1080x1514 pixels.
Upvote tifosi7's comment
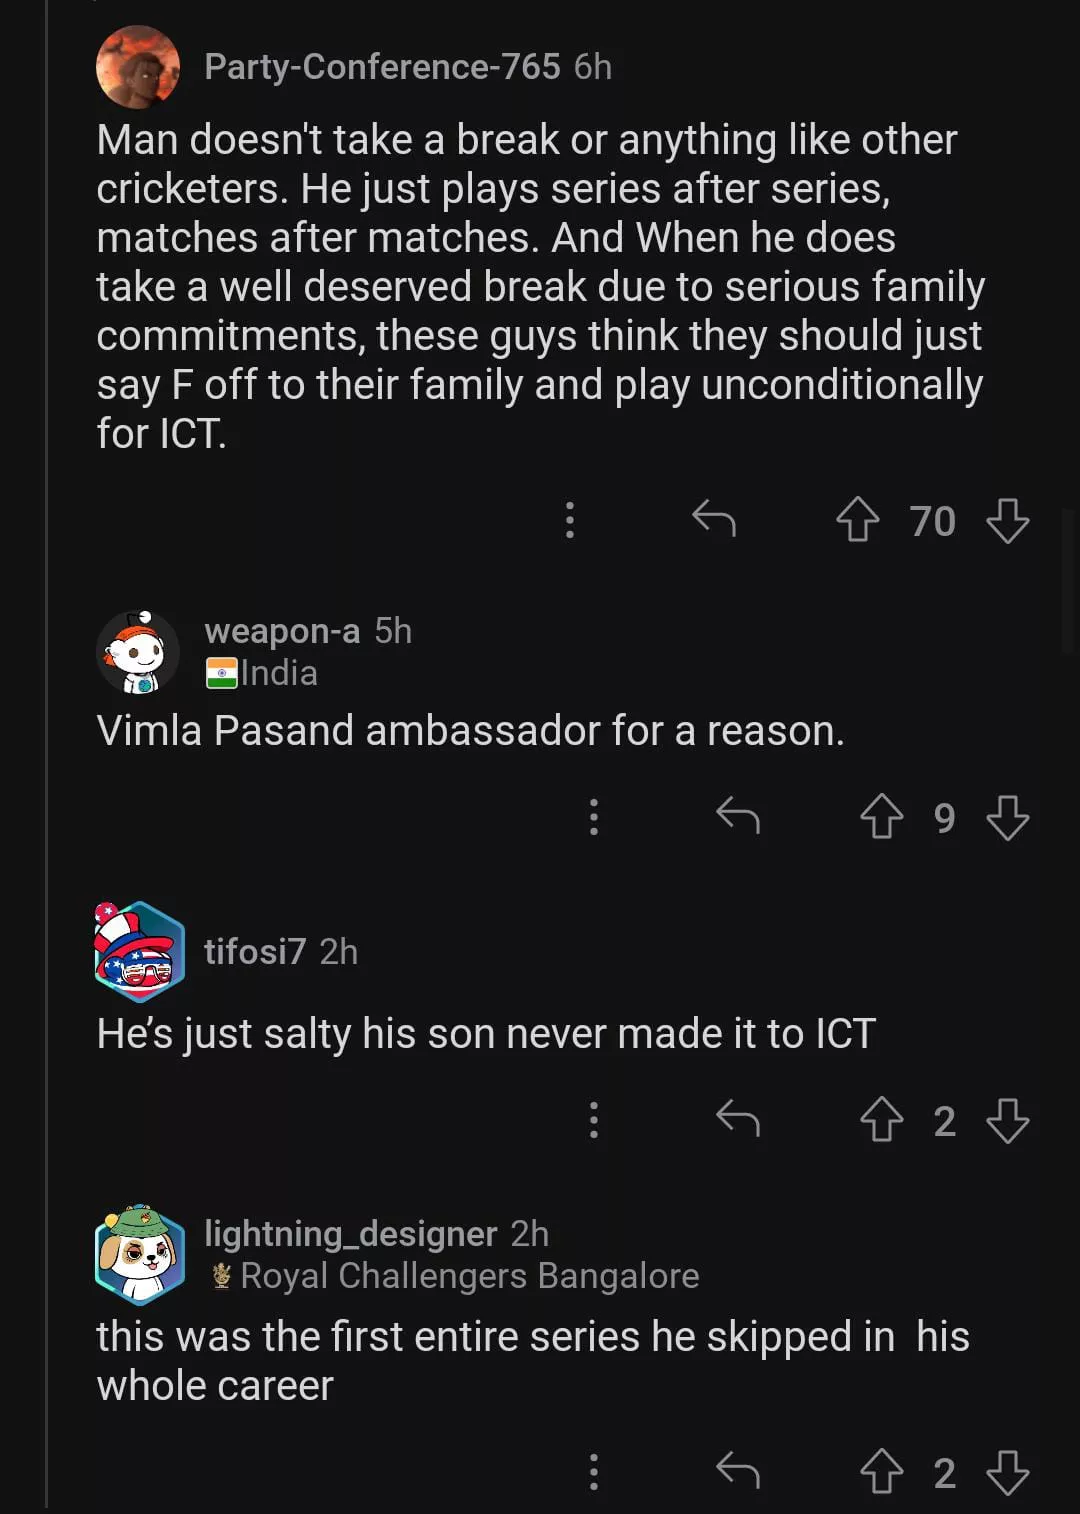881,1120
